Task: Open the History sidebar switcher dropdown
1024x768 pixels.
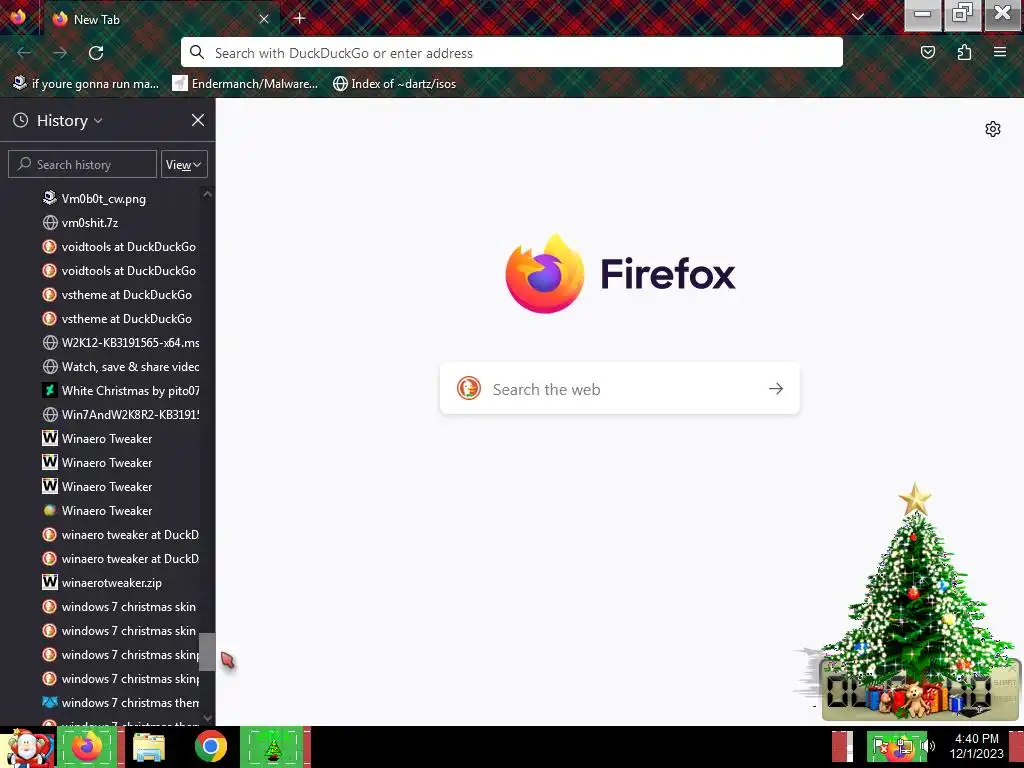Action: tap(69, 121)
